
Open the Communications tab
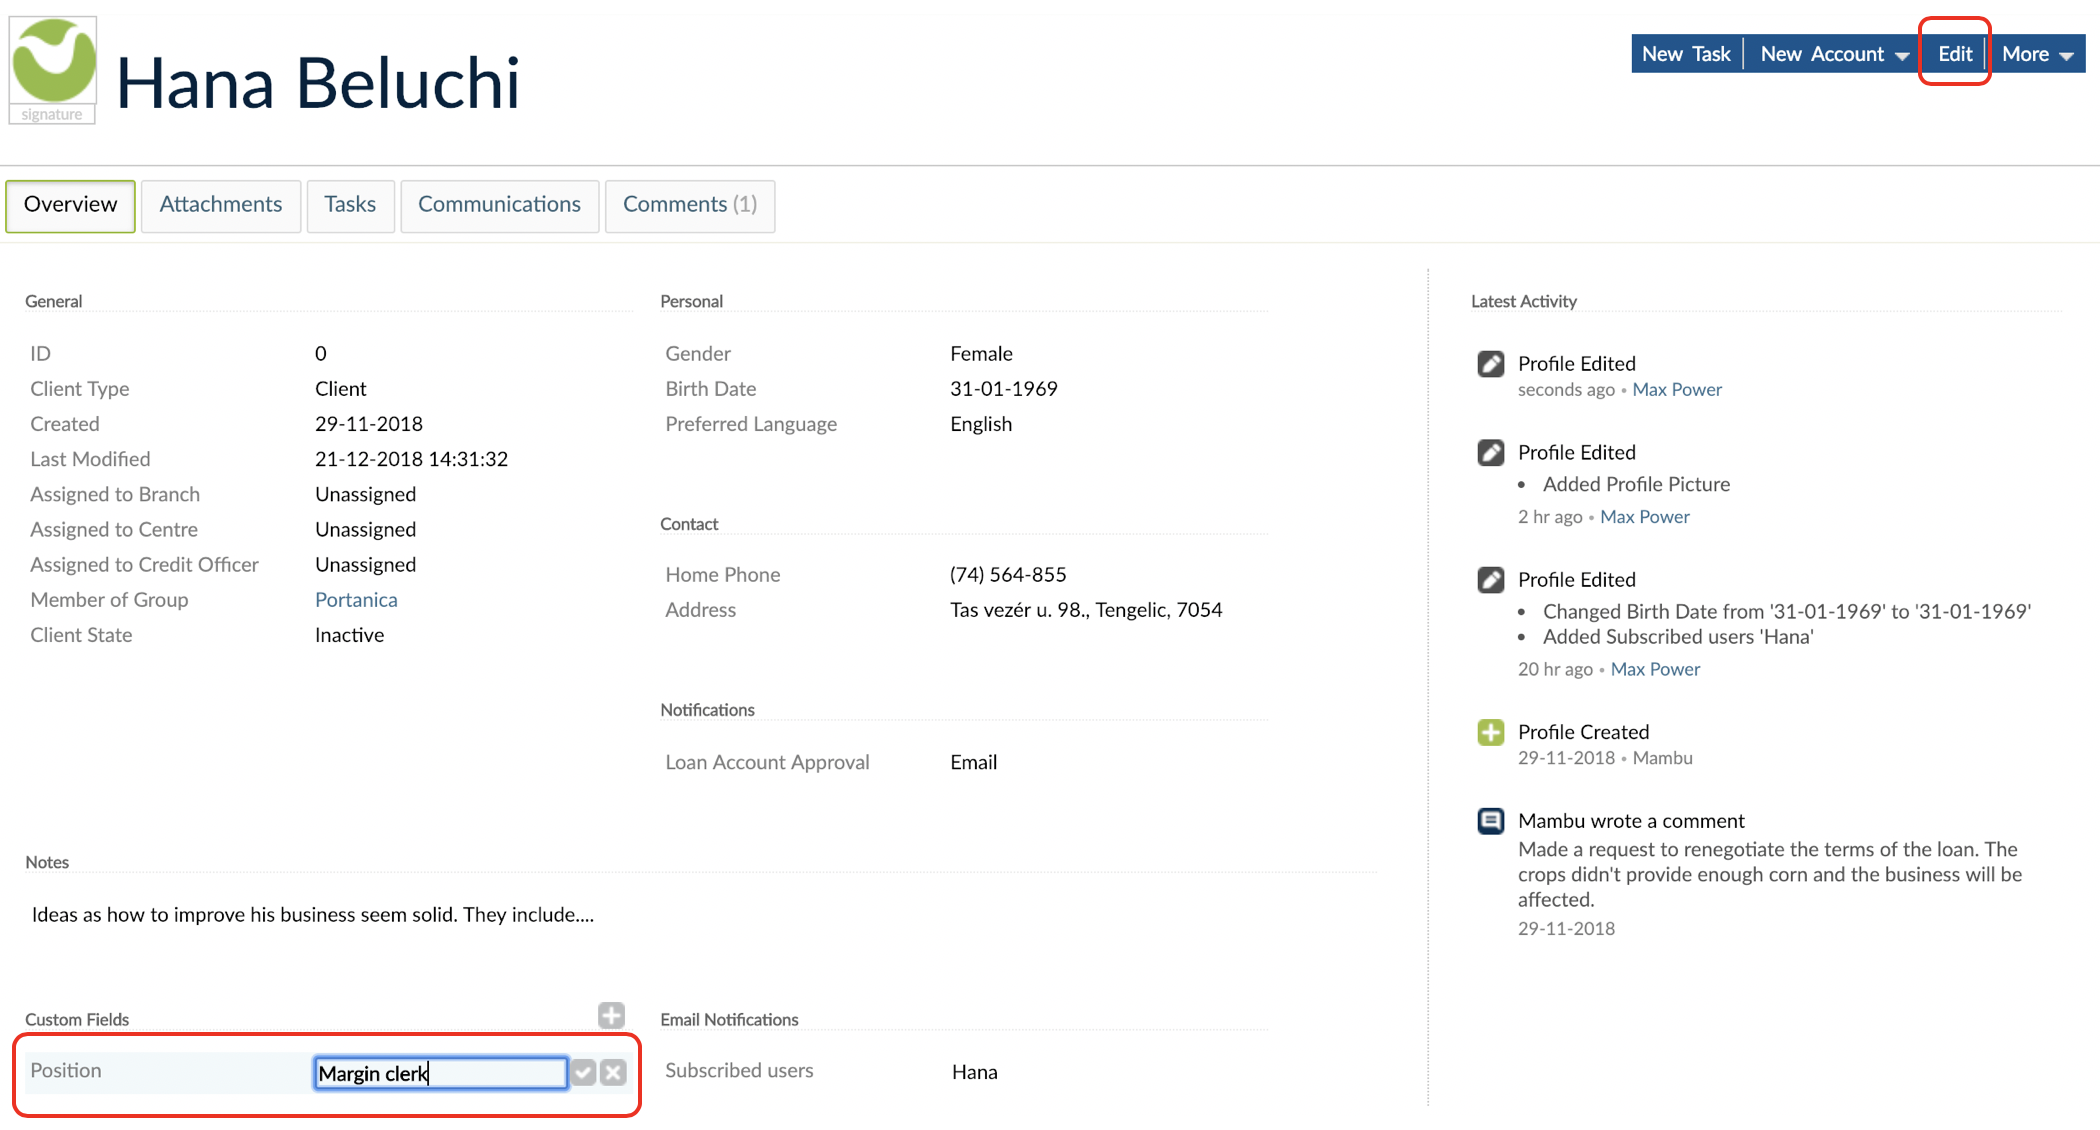(x=499, y=205)
